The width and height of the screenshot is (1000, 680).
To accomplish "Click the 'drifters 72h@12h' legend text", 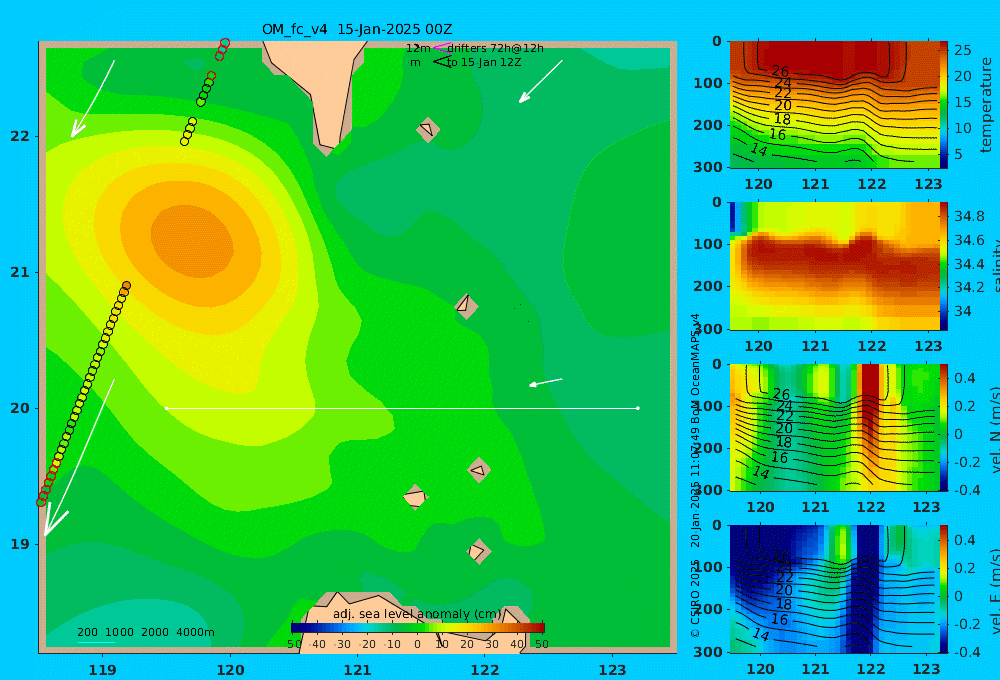I will [x=495, y=48].
